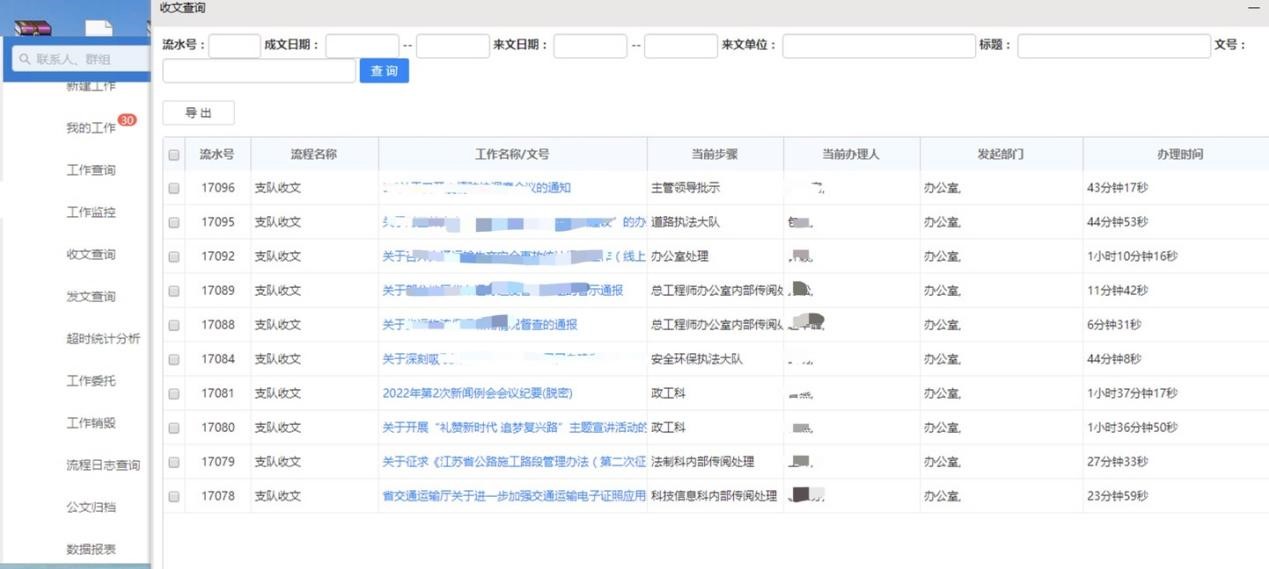Click the document icon at top left
The height and width of the screenshot is (569, 1269).
tap(99, 29)
